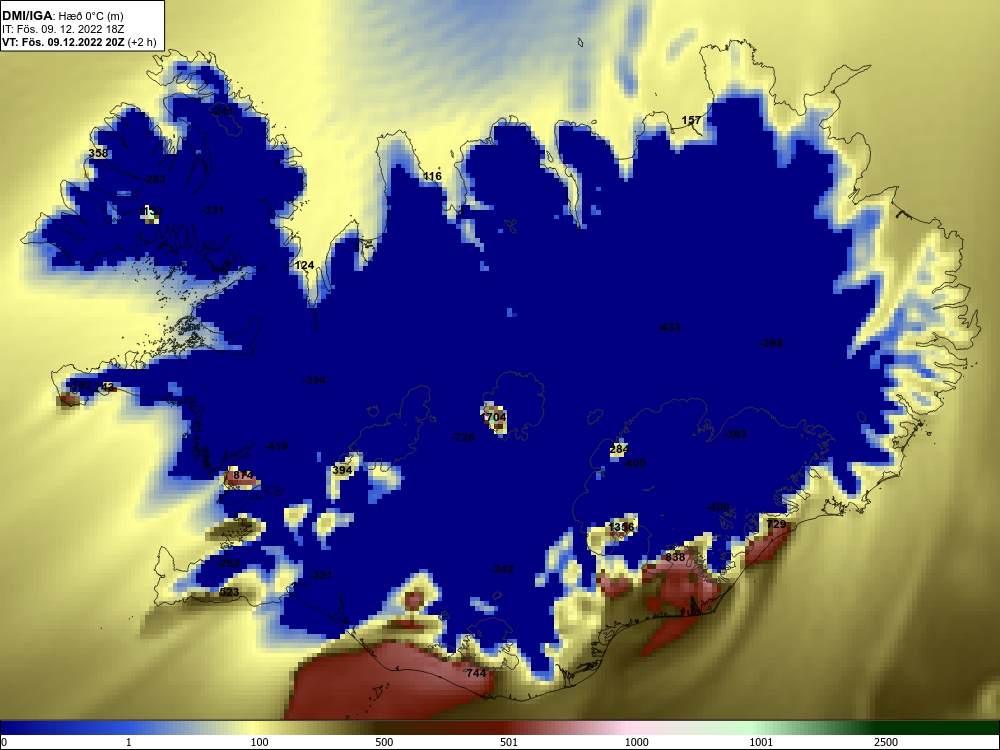The width and height of the screenshot is (1000, 750).
Task: Click the 729 value on the southeast coast
Action: (776, 524)
